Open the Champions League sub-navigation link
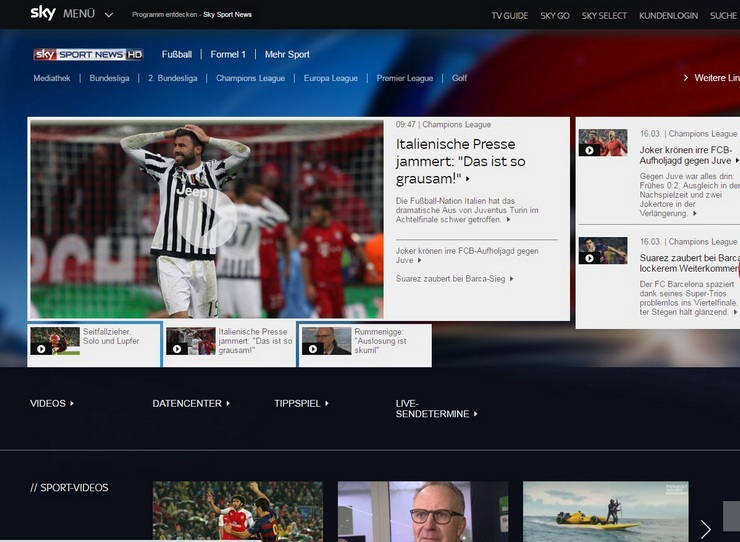Screen dimensions: 740x542 pos(250,78)
